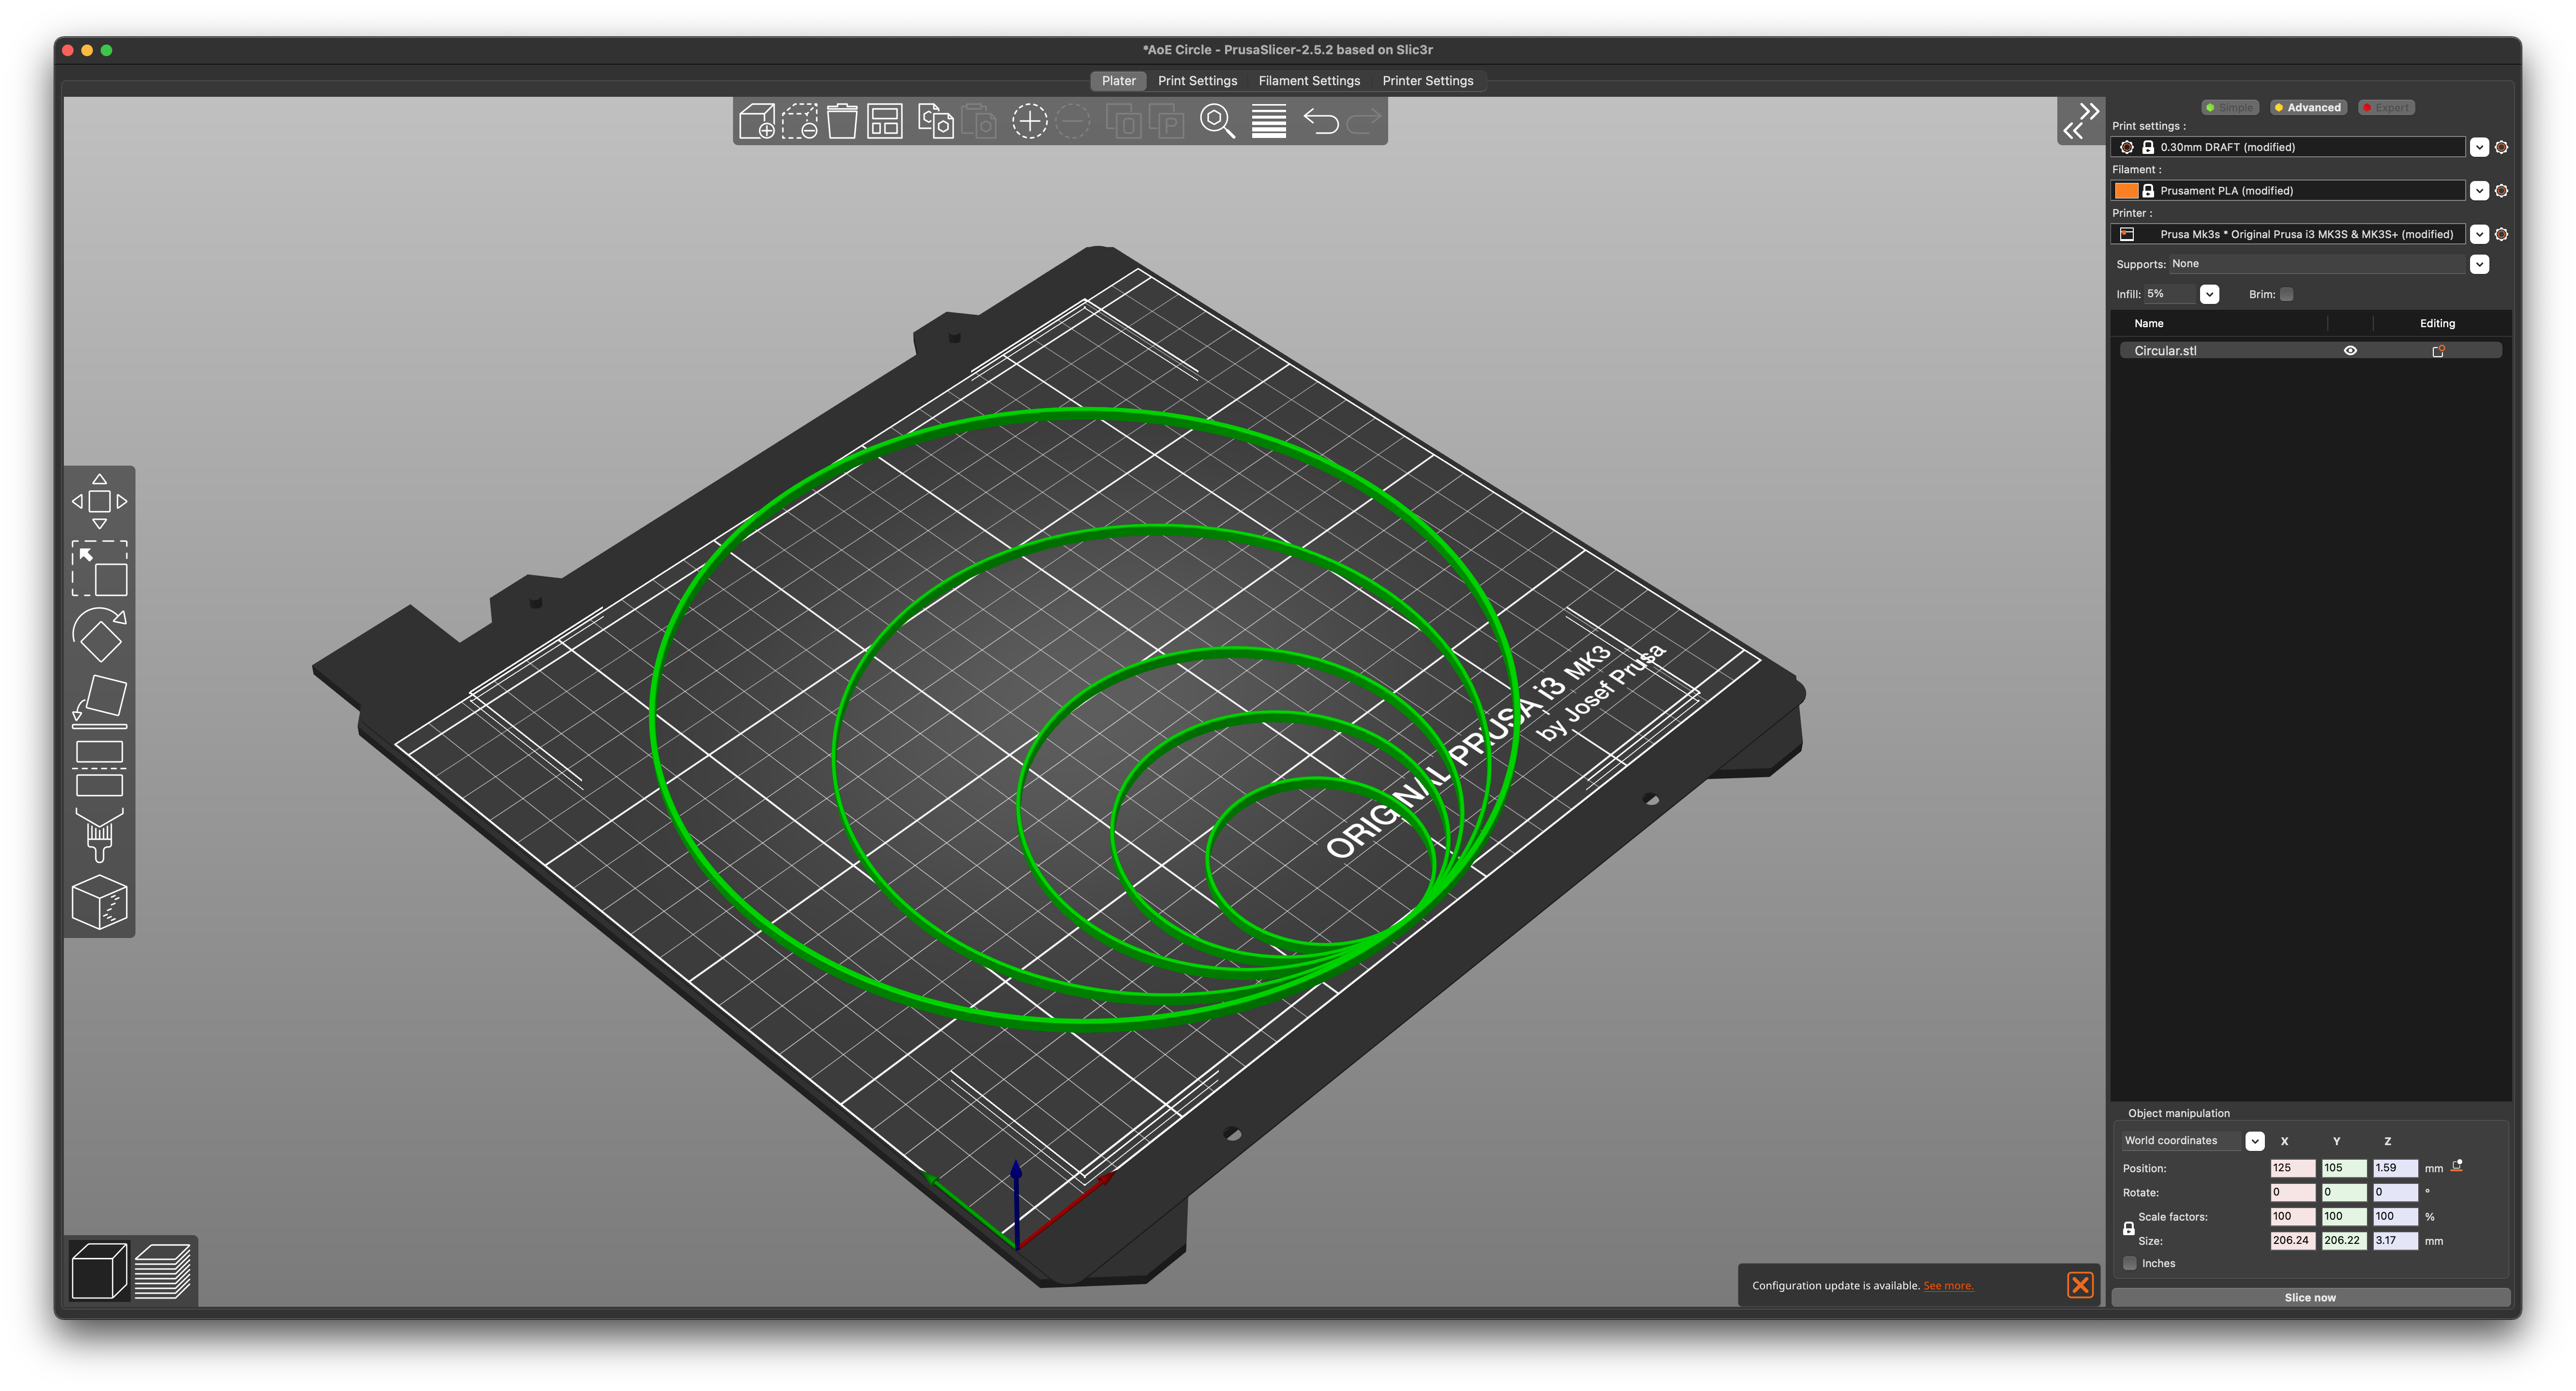This screenshot has width=2576, height=1391.
Task: Open the Printer Settings tab
Action: point(1427,81)
